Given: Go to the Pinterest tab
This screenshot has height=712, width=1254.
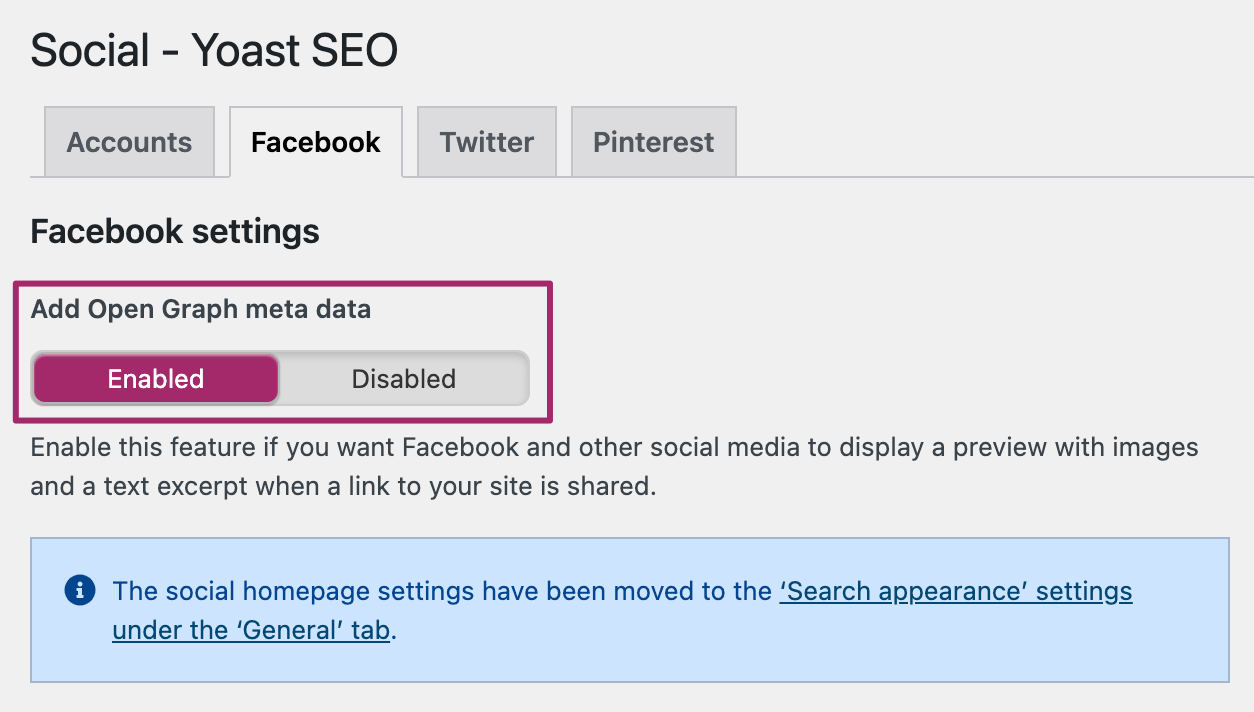Looking at the screenshot, I should click(654, 142).
